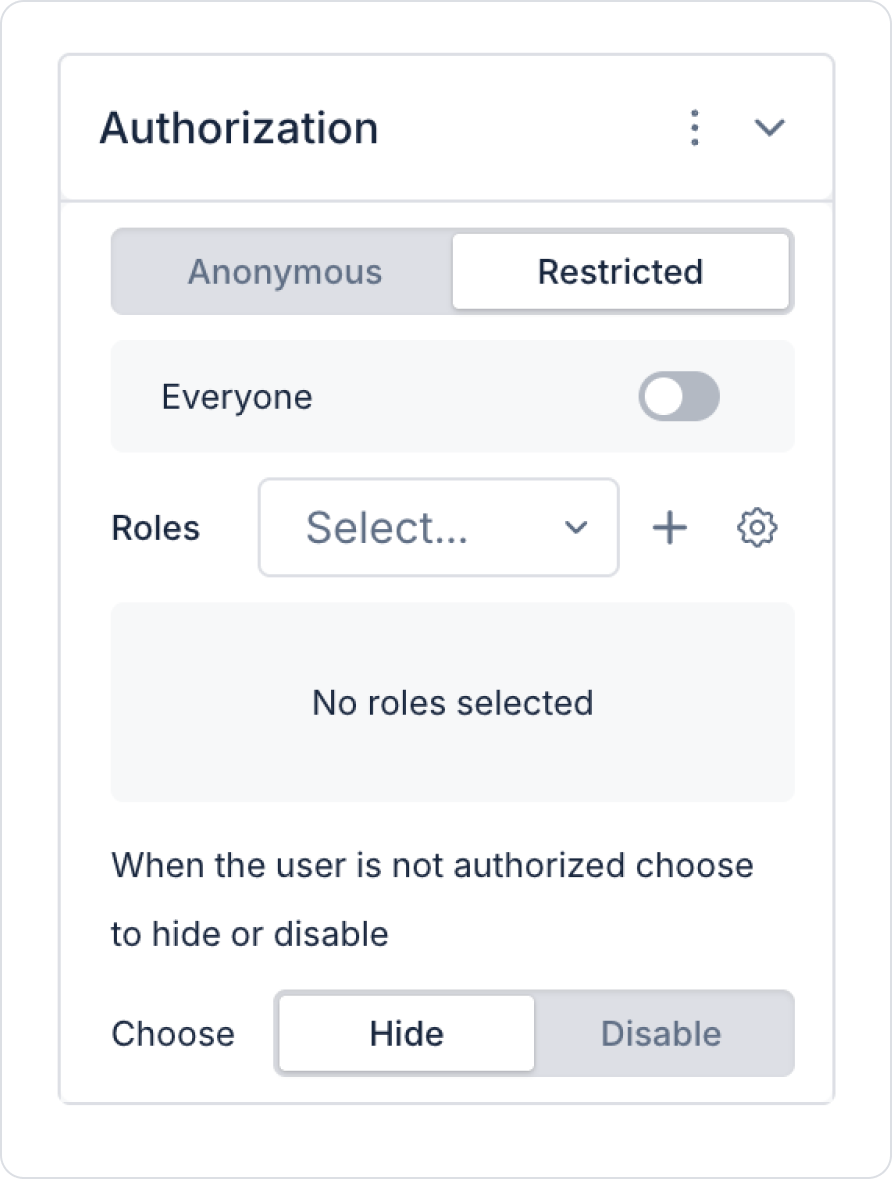Open the Authorization three-dot options menu
The image size is (892, 1179).
694,128
